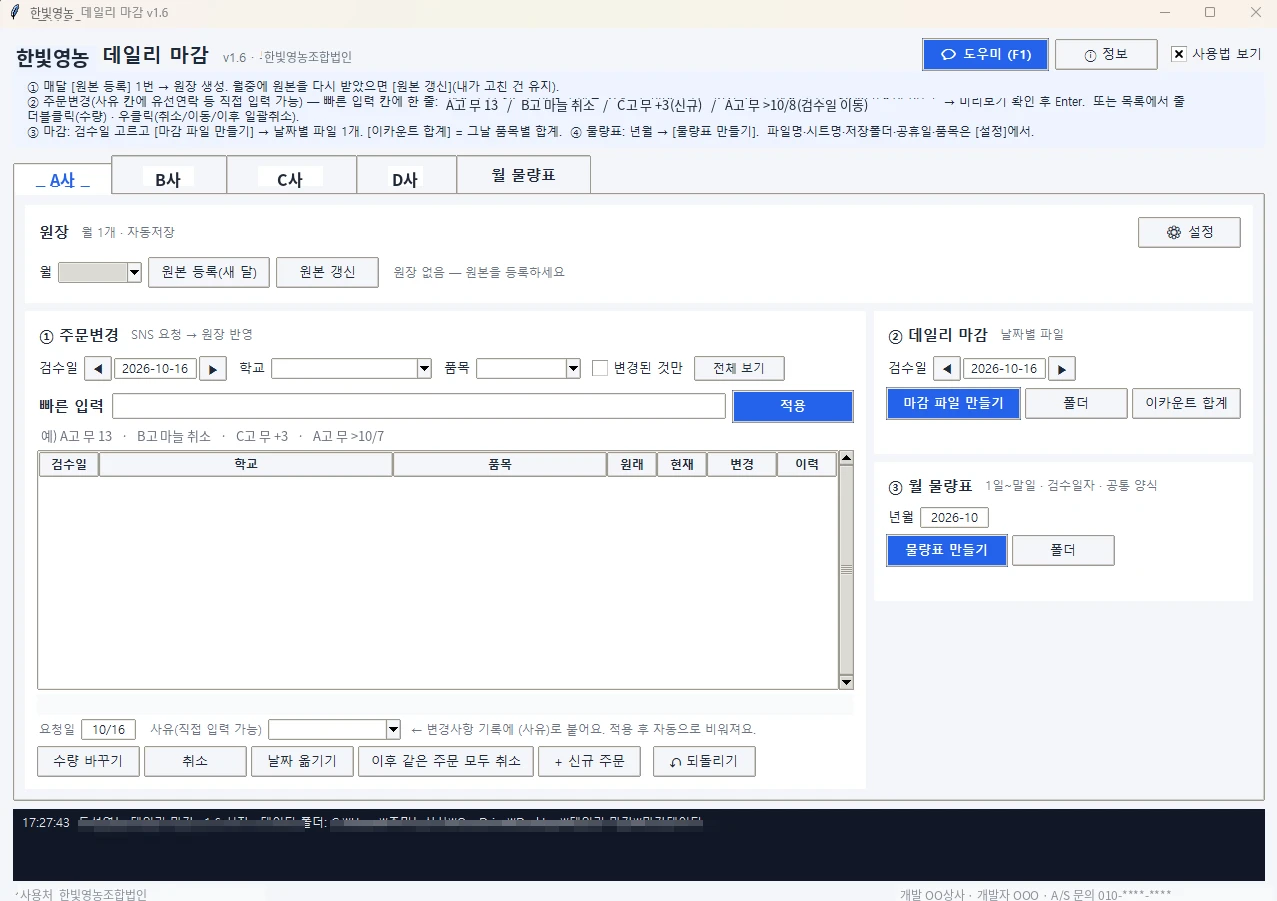The image size is (1277, 901).
Task: Open the 도우미 (F1) help button
Action: [985, 54]
